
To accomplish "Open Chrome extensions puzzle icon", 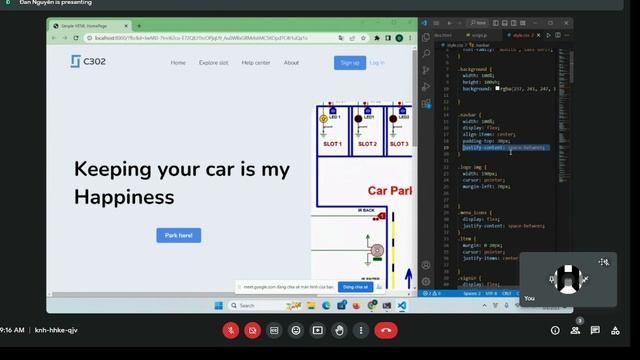I will click(377, 38).
